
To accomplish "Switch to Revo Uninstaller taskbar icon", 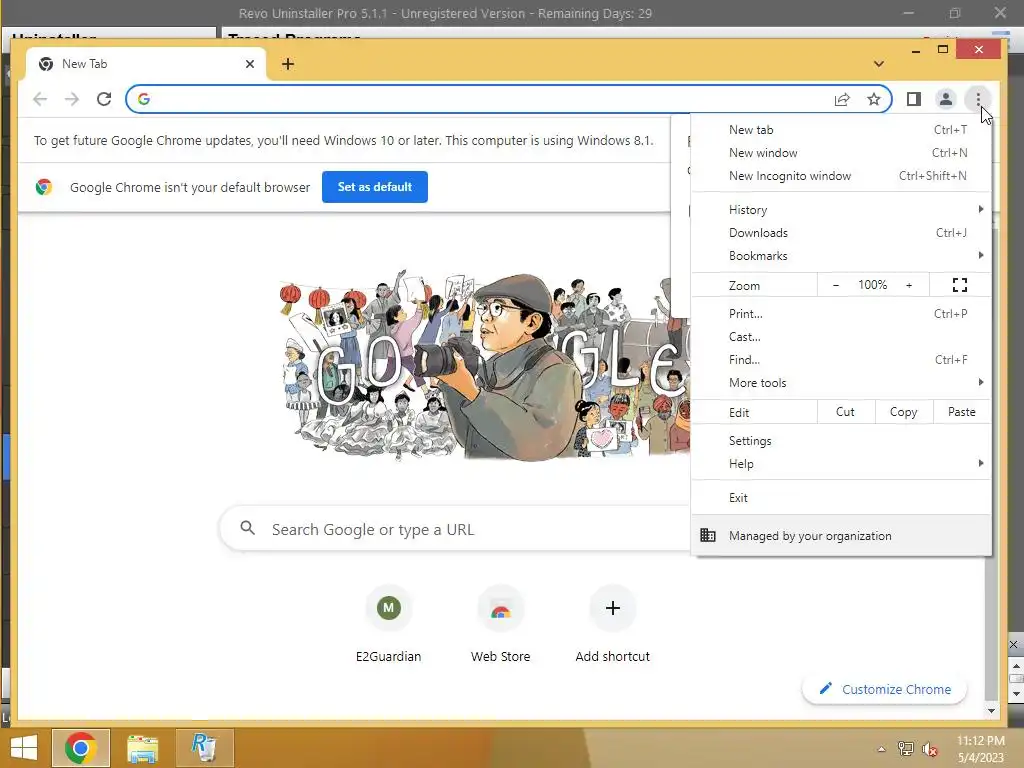I will 204,748.
